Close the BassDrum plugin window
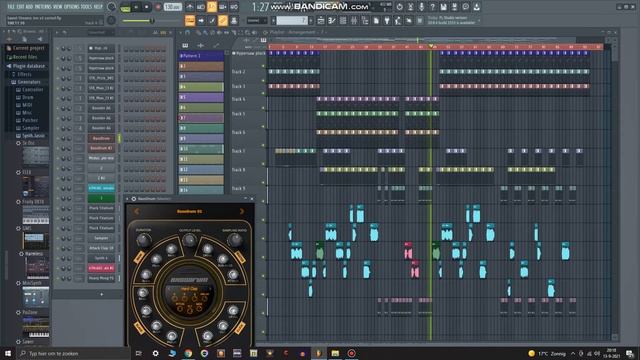This screenshot has width=640, height=360. (252, 199)
